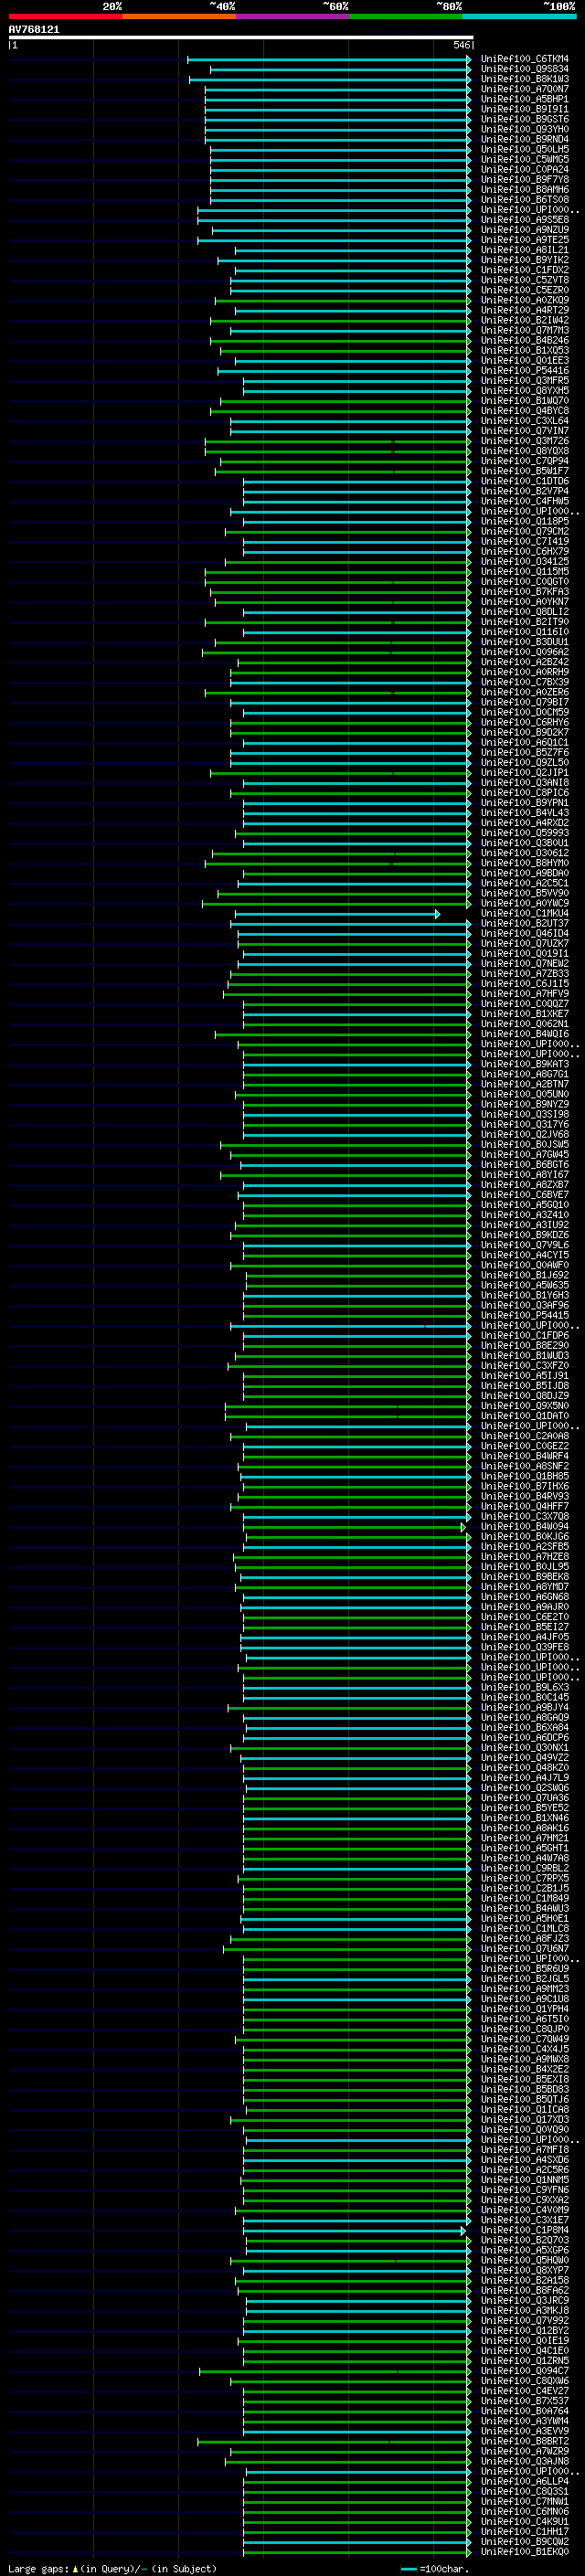Click hit label UniRef100_A9NZU9
585x2576 pixels.
tap(525, 230)
